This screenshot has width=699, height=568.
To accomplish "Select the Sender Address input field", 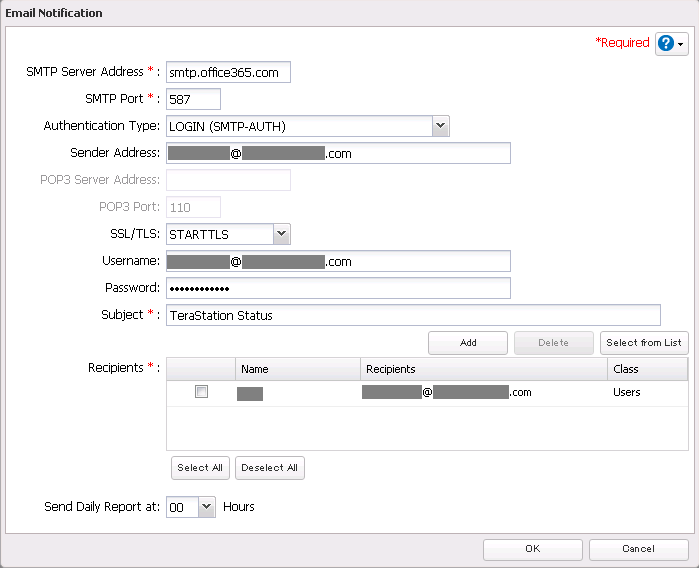I will click(338, 153).
